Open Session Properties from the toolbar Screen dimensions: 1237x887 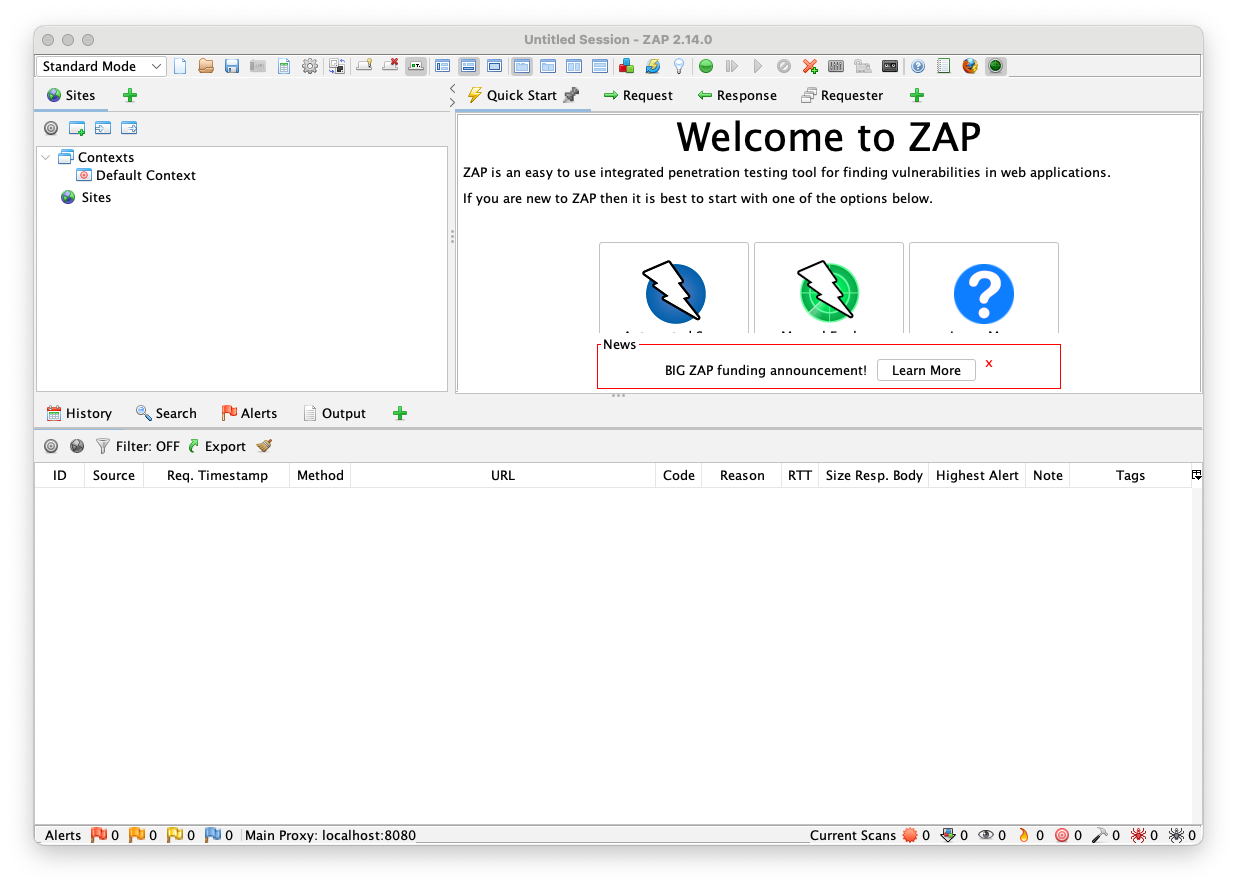pos(284,67)
